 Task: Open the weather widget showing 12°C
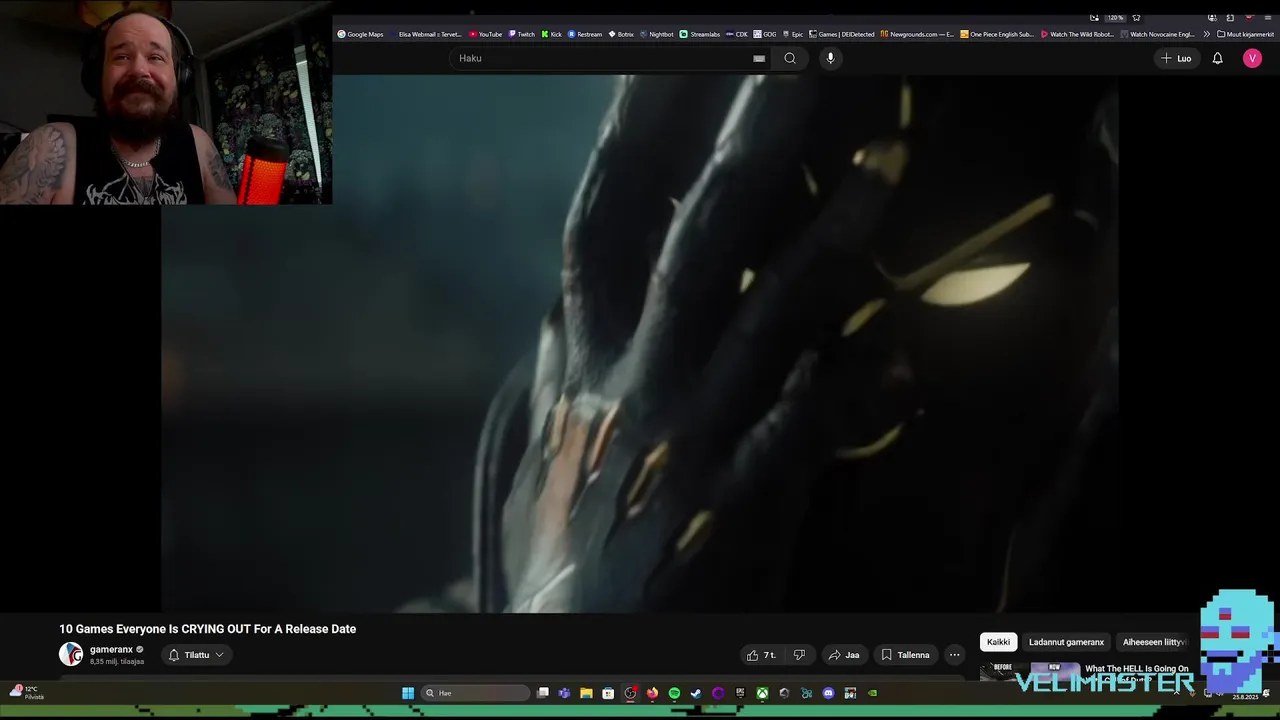pyautogui.click(x=27, y=692)
